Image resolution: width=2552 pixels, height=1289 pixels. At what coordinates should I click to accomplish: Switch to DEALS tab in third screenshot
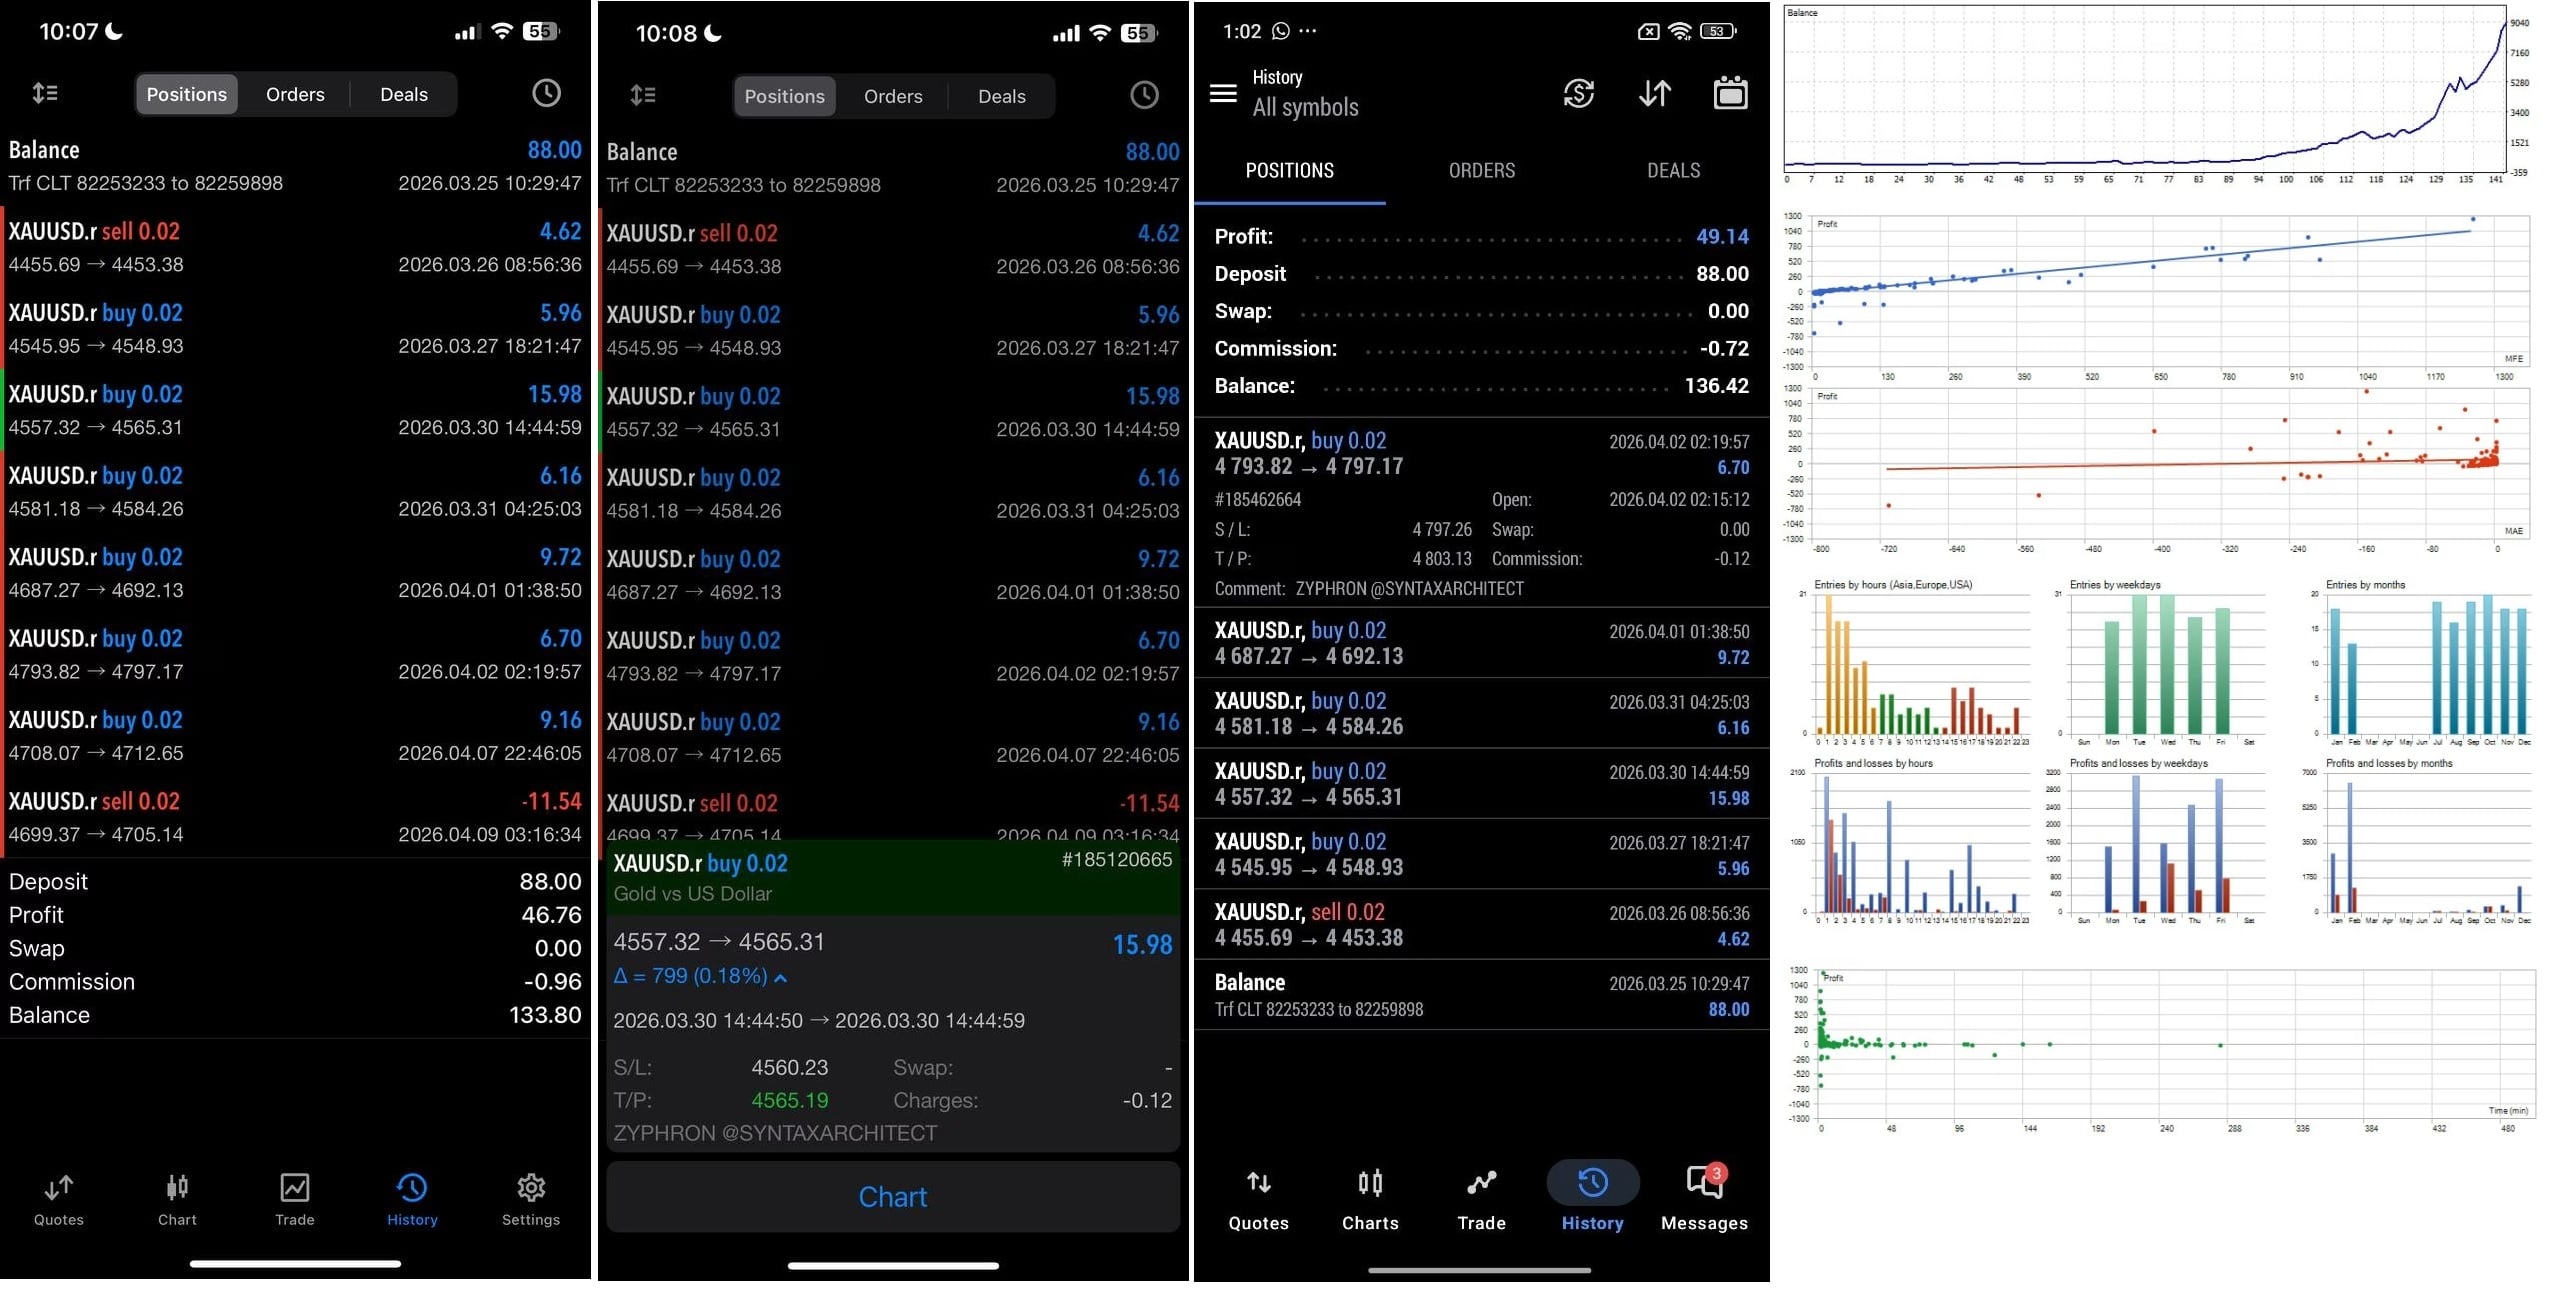tap(1673, 171)
